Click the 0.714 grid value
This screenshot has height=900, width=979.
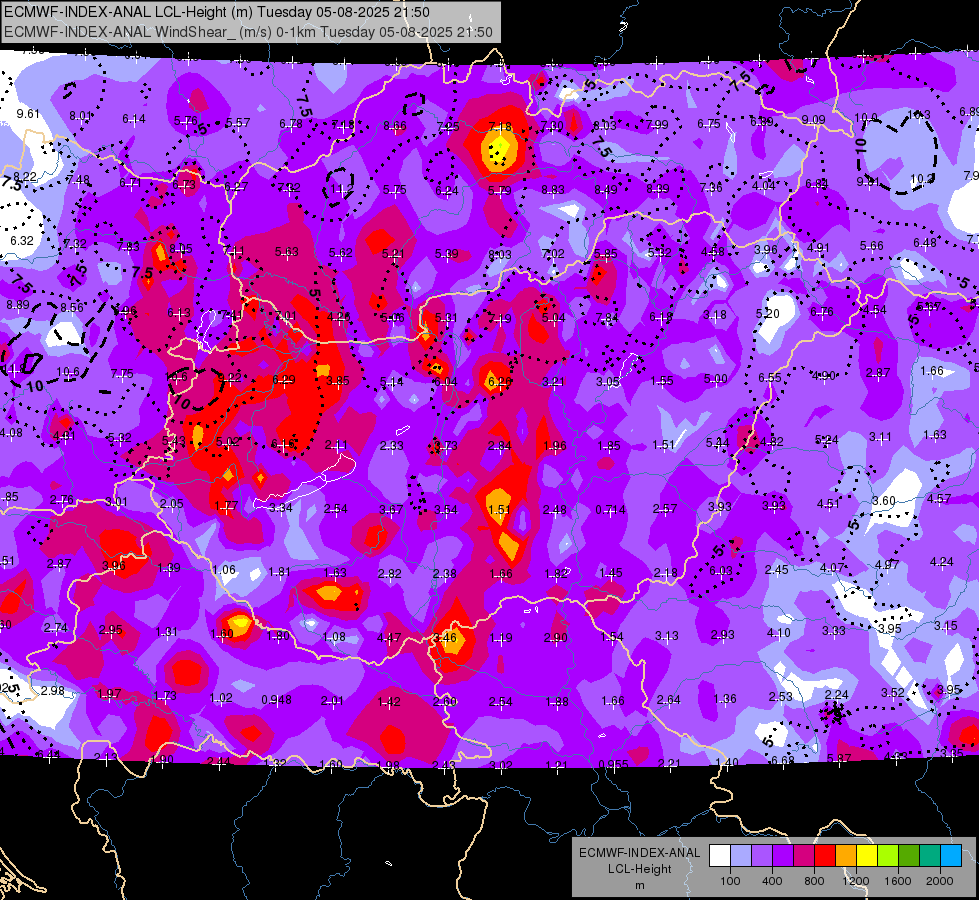point(610,510)
